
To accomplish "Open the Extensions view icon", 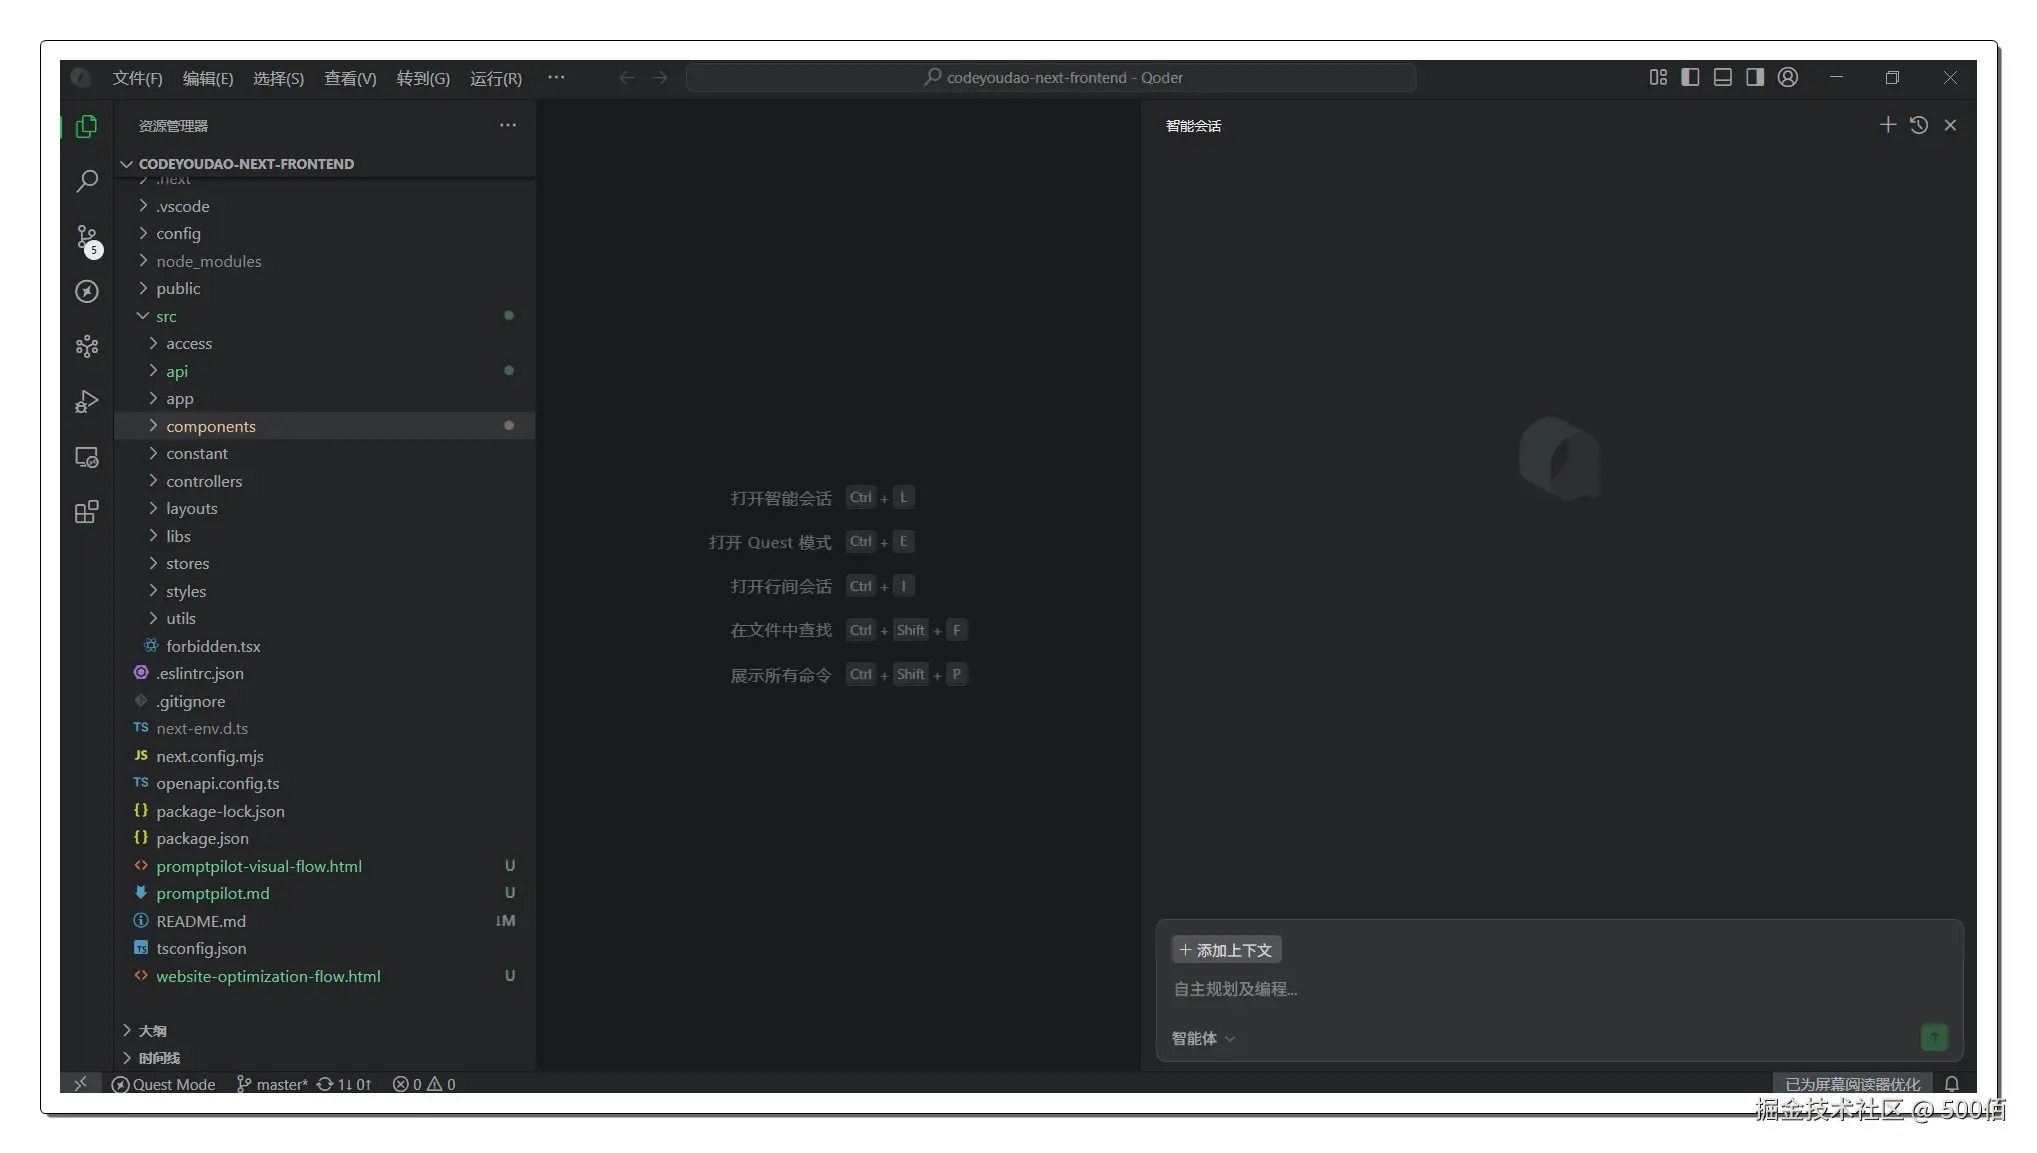I will click(87, 512).
